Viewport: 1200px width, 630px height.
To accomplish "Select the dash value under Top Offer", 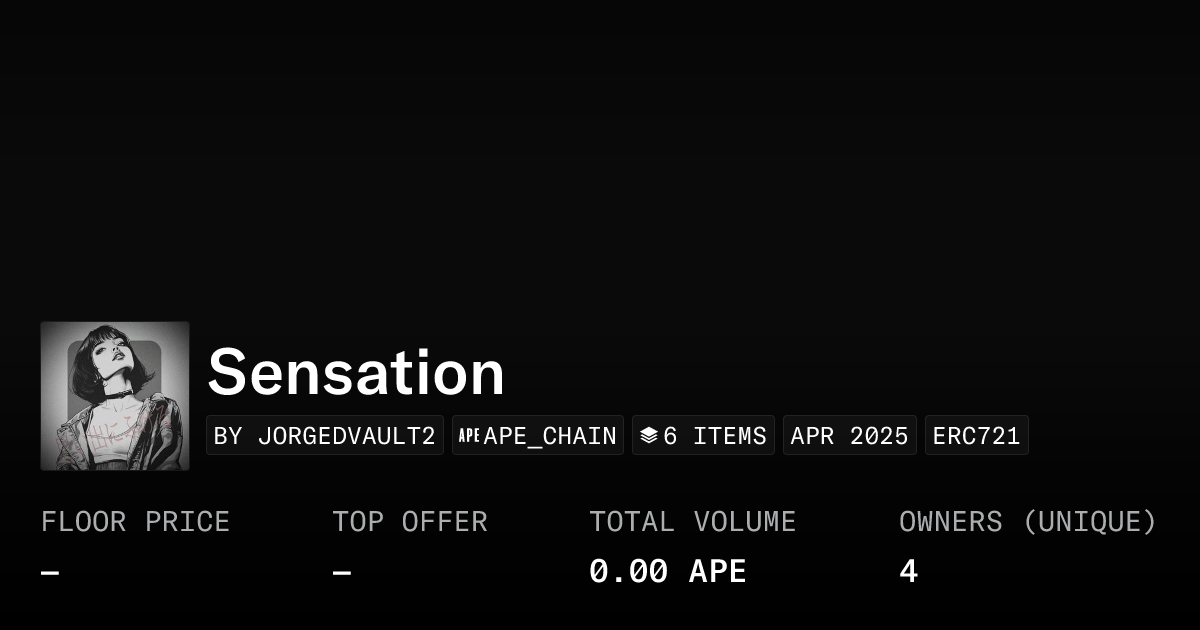I will pos(342,573).
